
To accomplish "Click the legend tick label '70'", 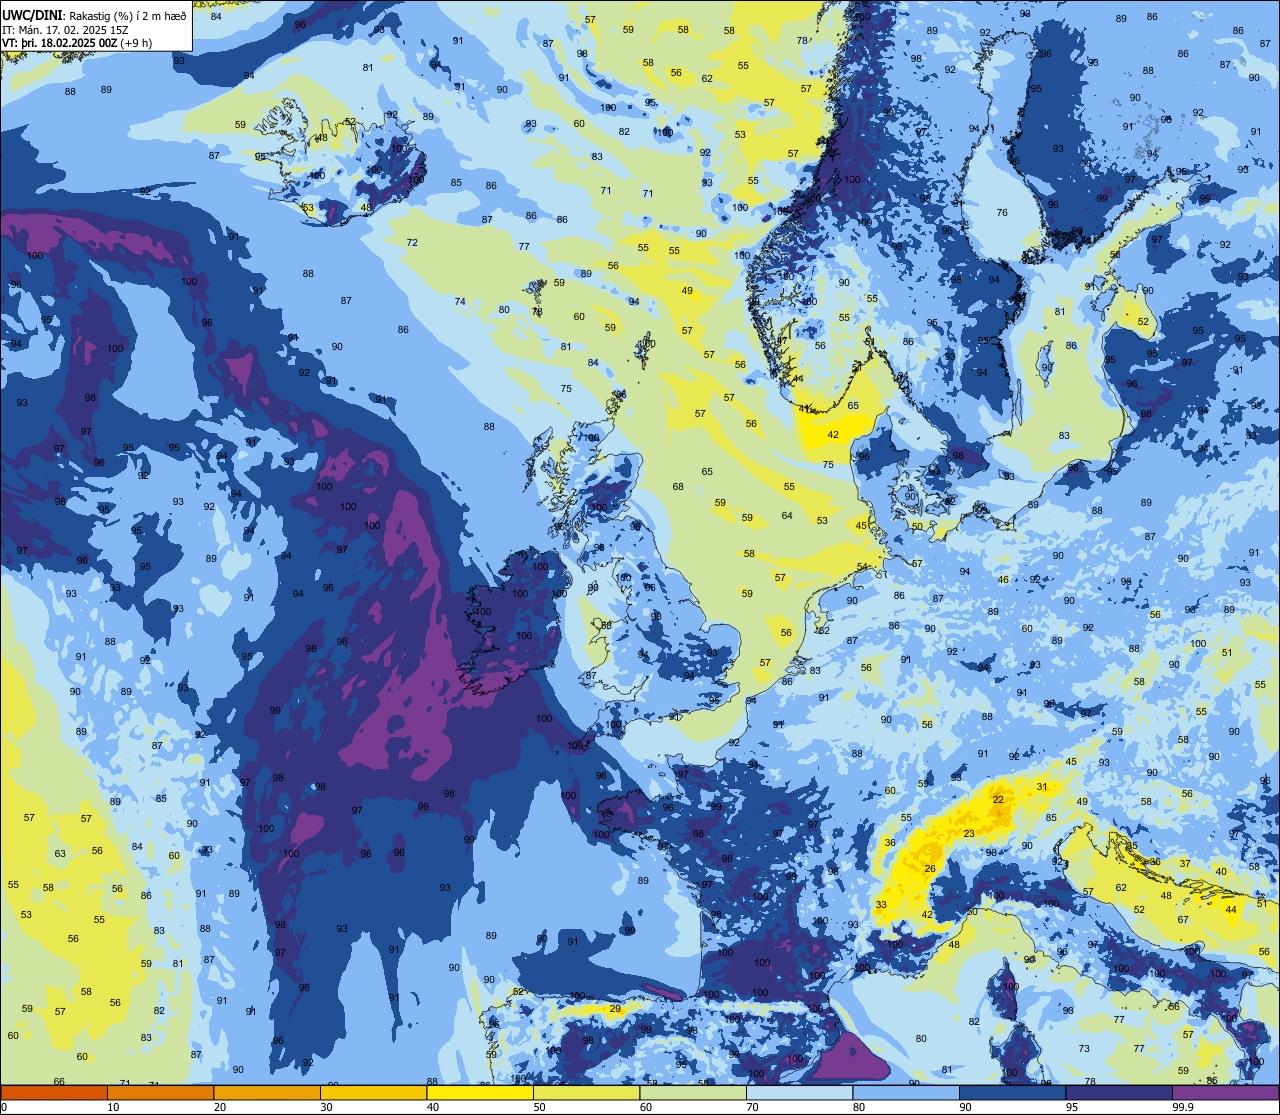I will point(752,1107).
